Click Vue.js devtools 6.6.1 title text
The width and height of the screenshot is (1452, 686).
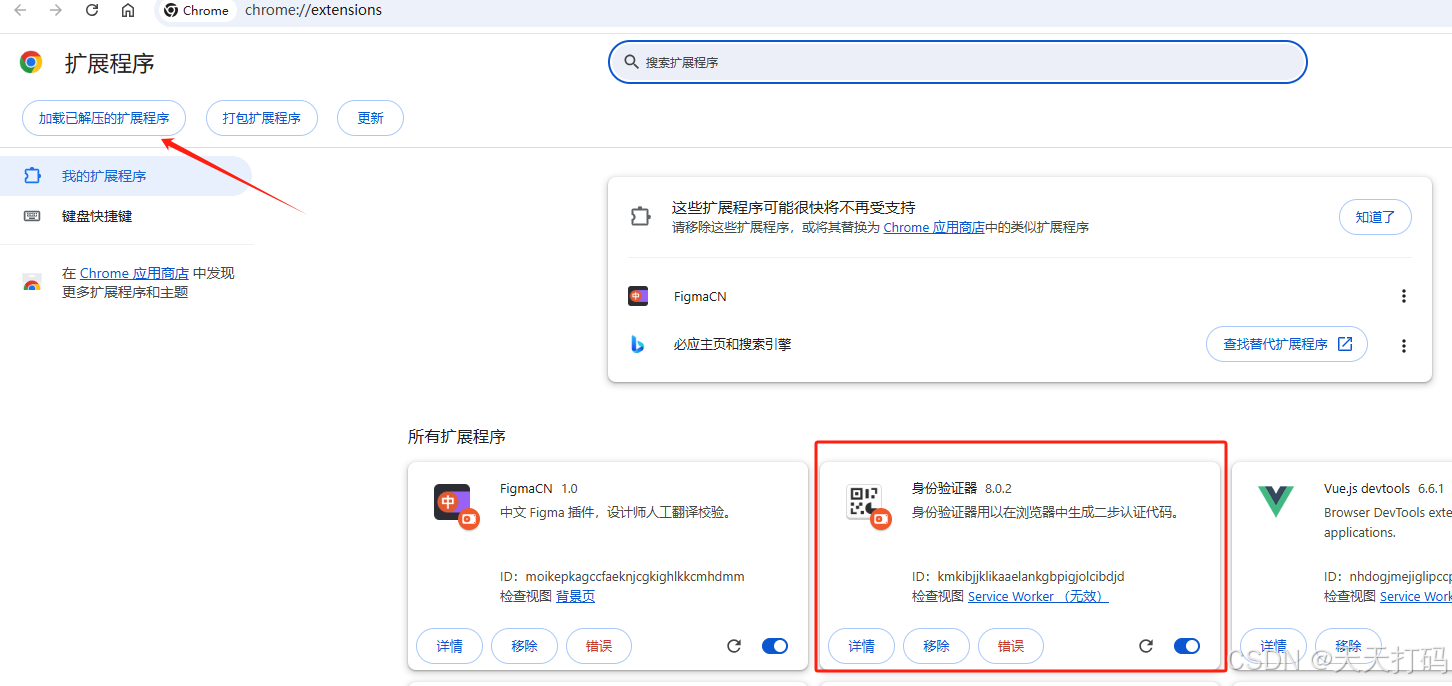point(1384,489)
